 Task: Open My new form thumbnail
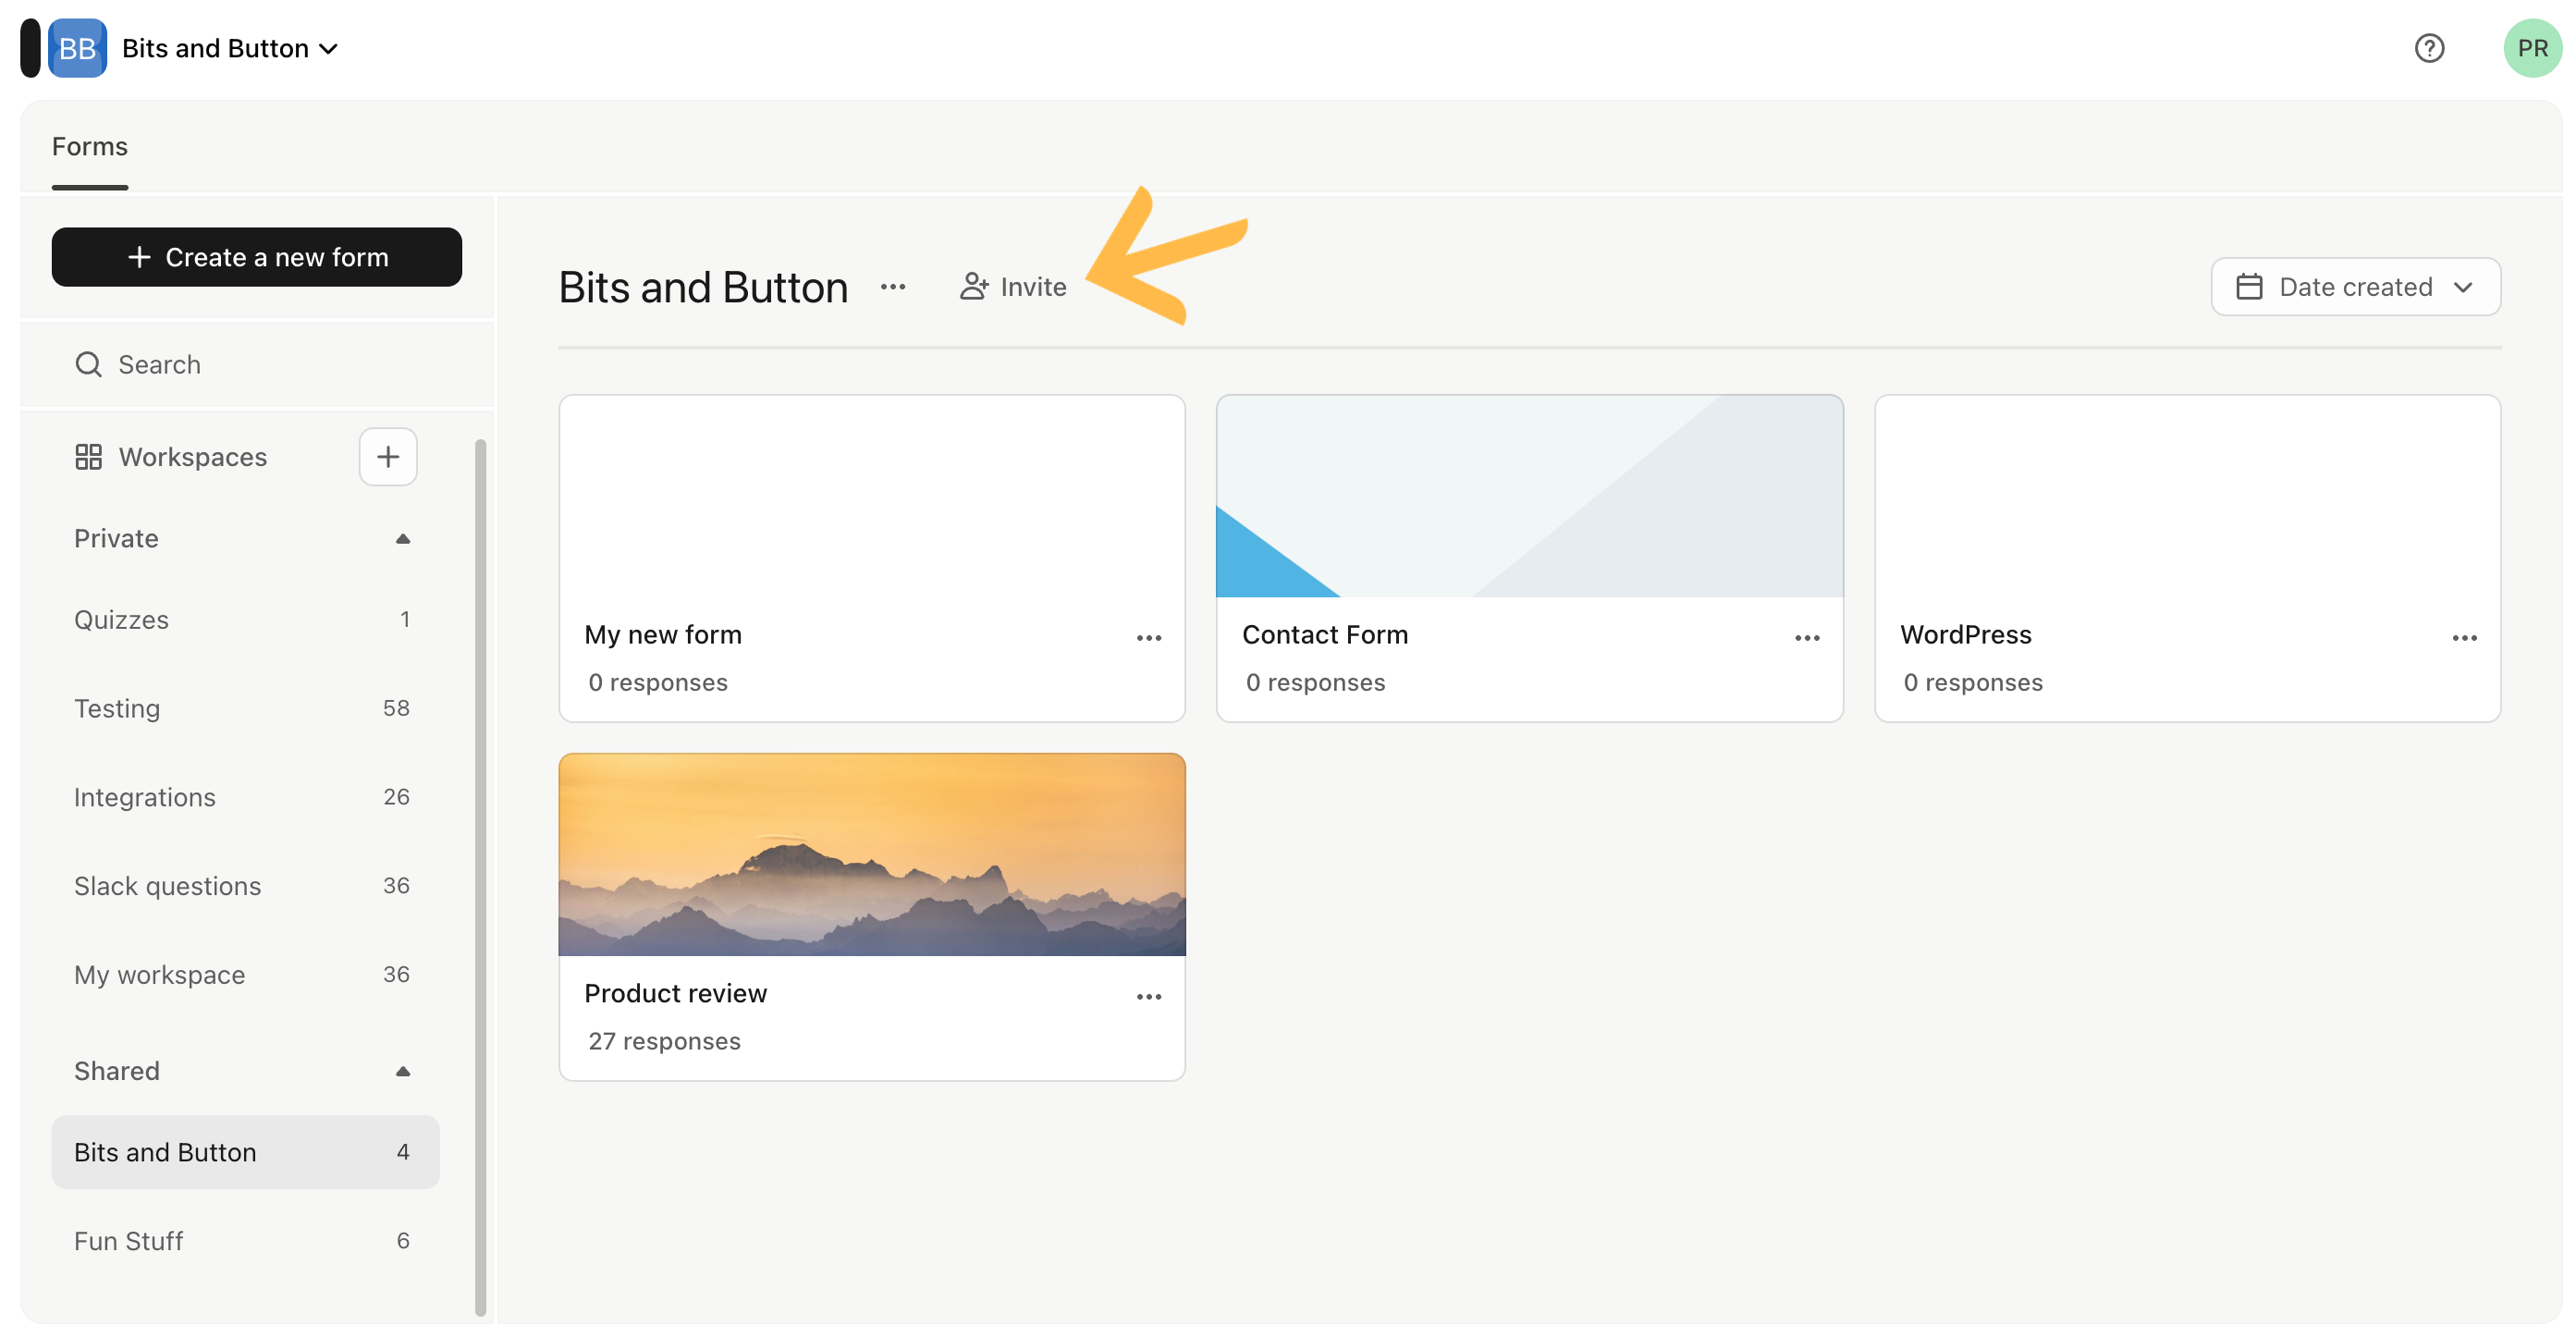coord(872,496)
